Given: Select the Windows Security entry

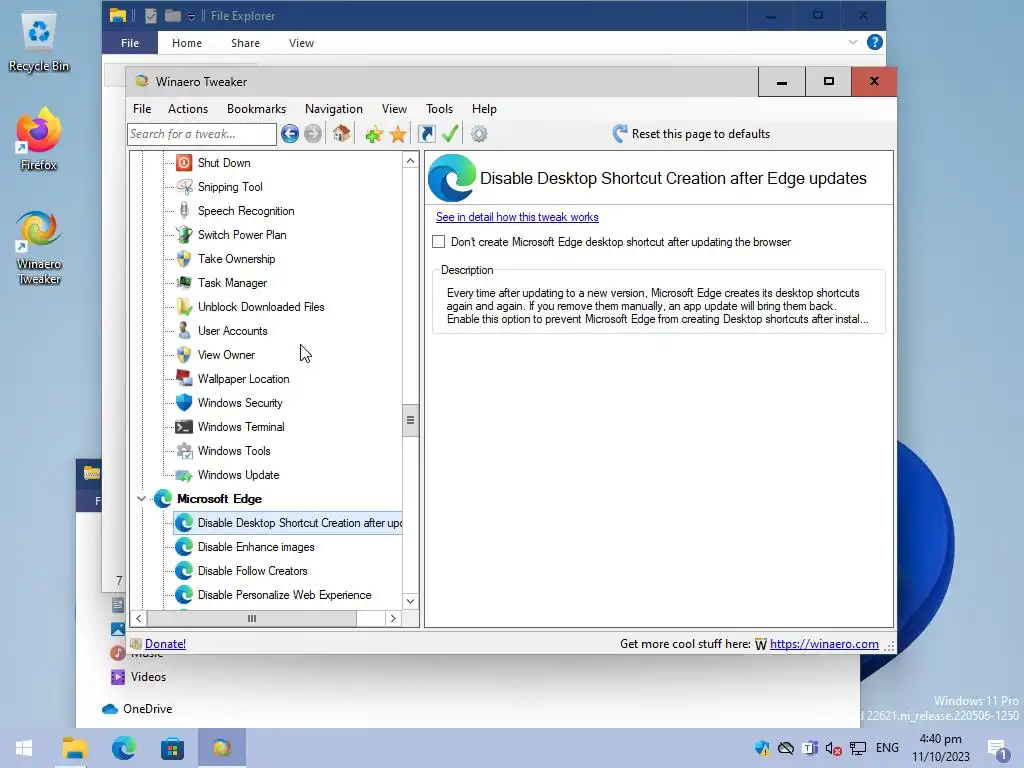Looking at the screenshot, I should coord(240,403).
